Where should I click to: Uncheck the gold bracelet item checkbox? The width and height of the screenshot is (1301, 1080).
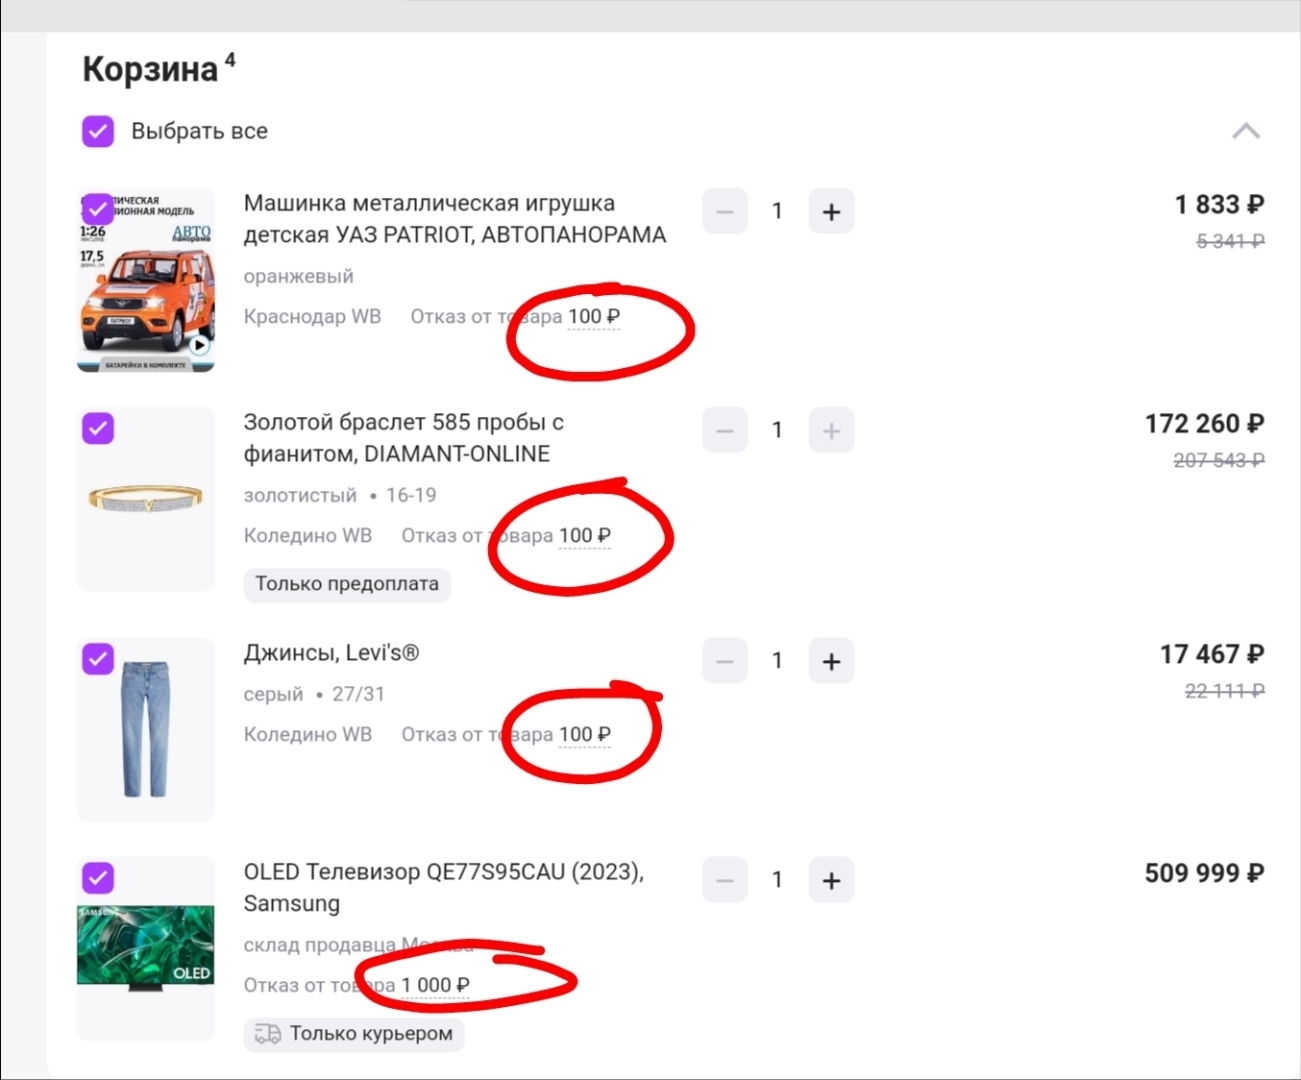point(98,428)
